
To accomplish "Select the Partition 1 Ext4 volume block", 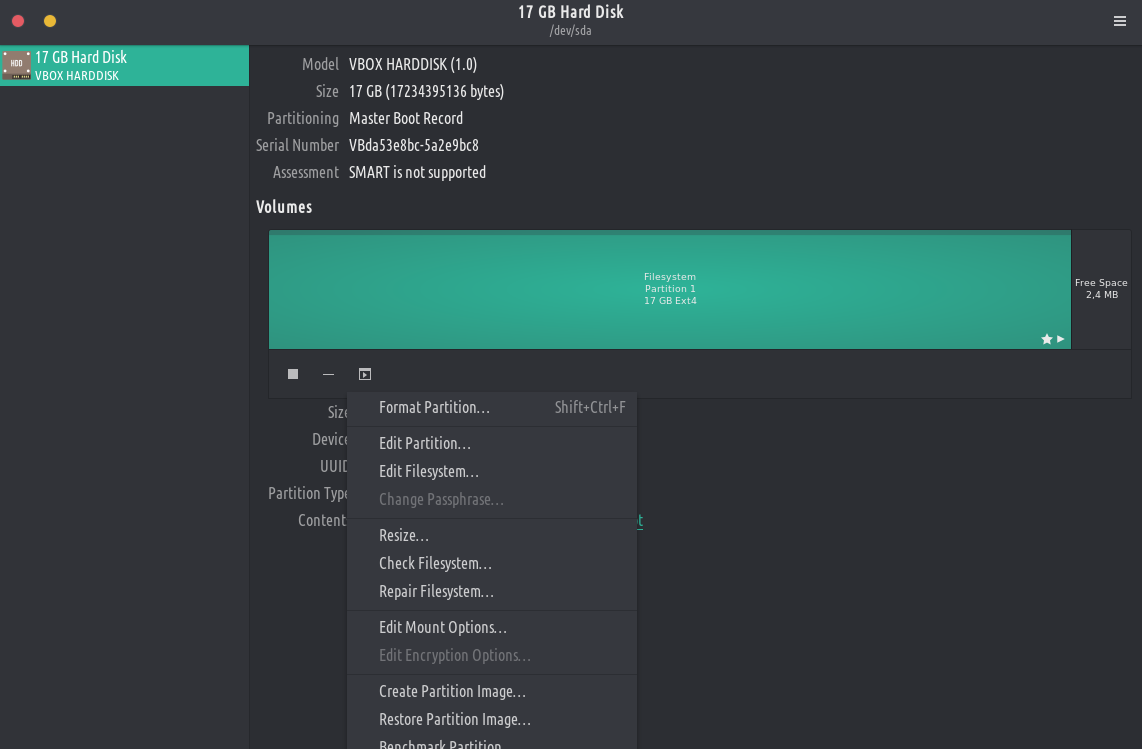I will pos(669,289).
